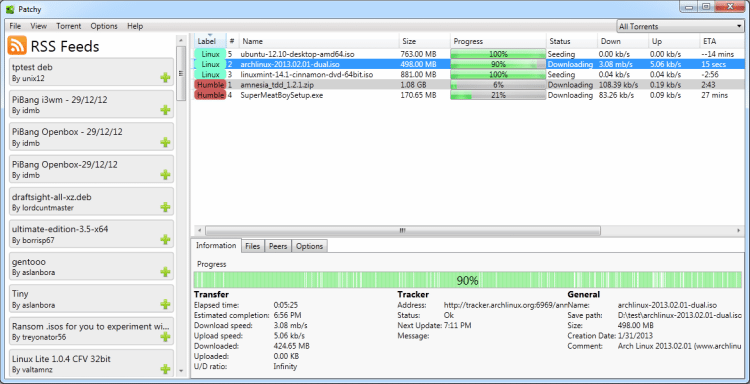This screenshot has width=750, height=384.
Task: Click the 21% progress bar of SuperMeatBoySetup
Action: tap(498, 95)
